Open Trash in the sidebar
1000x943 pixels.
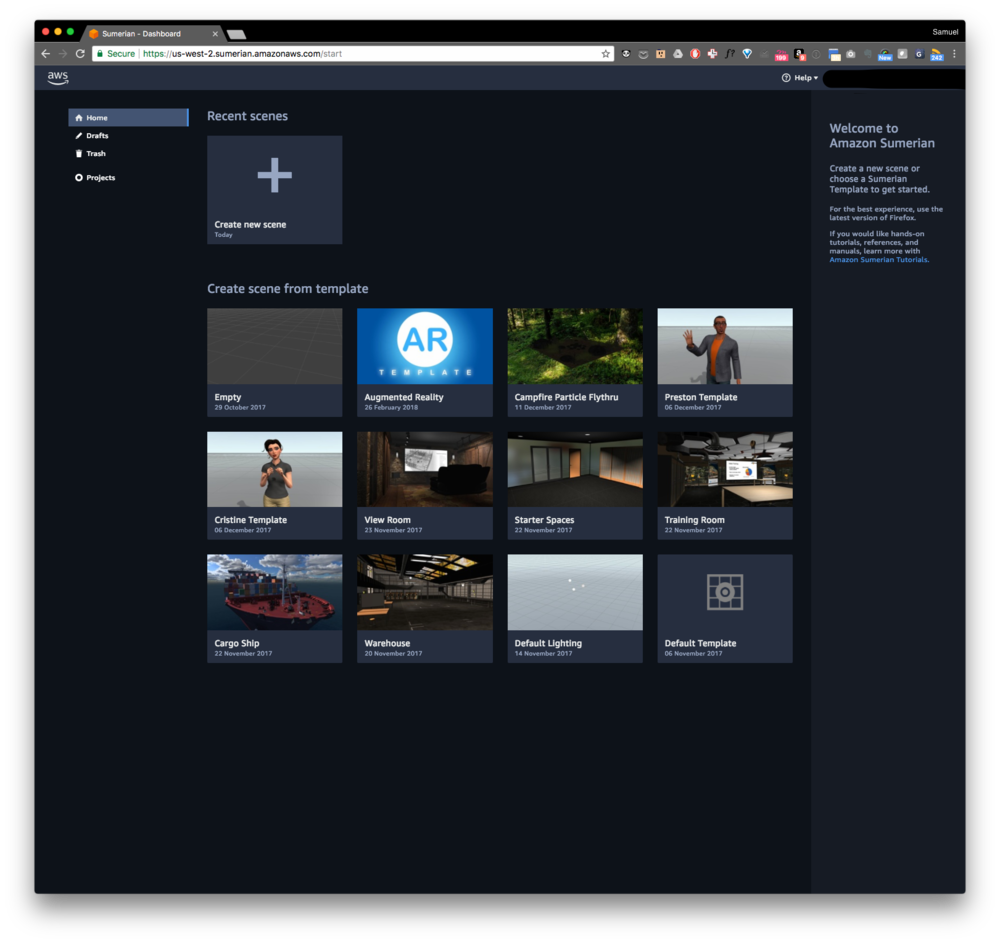tap(95, 154)
